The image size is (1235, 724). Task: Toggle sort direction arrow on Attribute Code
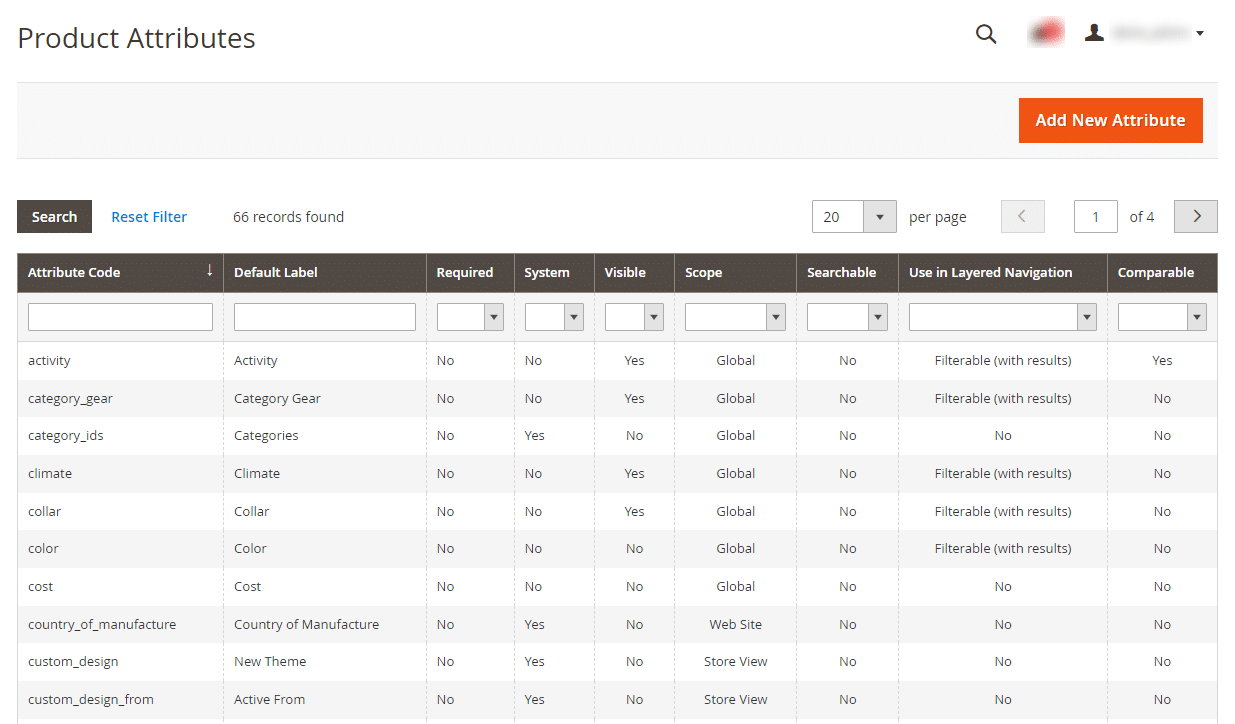[209, 270]
